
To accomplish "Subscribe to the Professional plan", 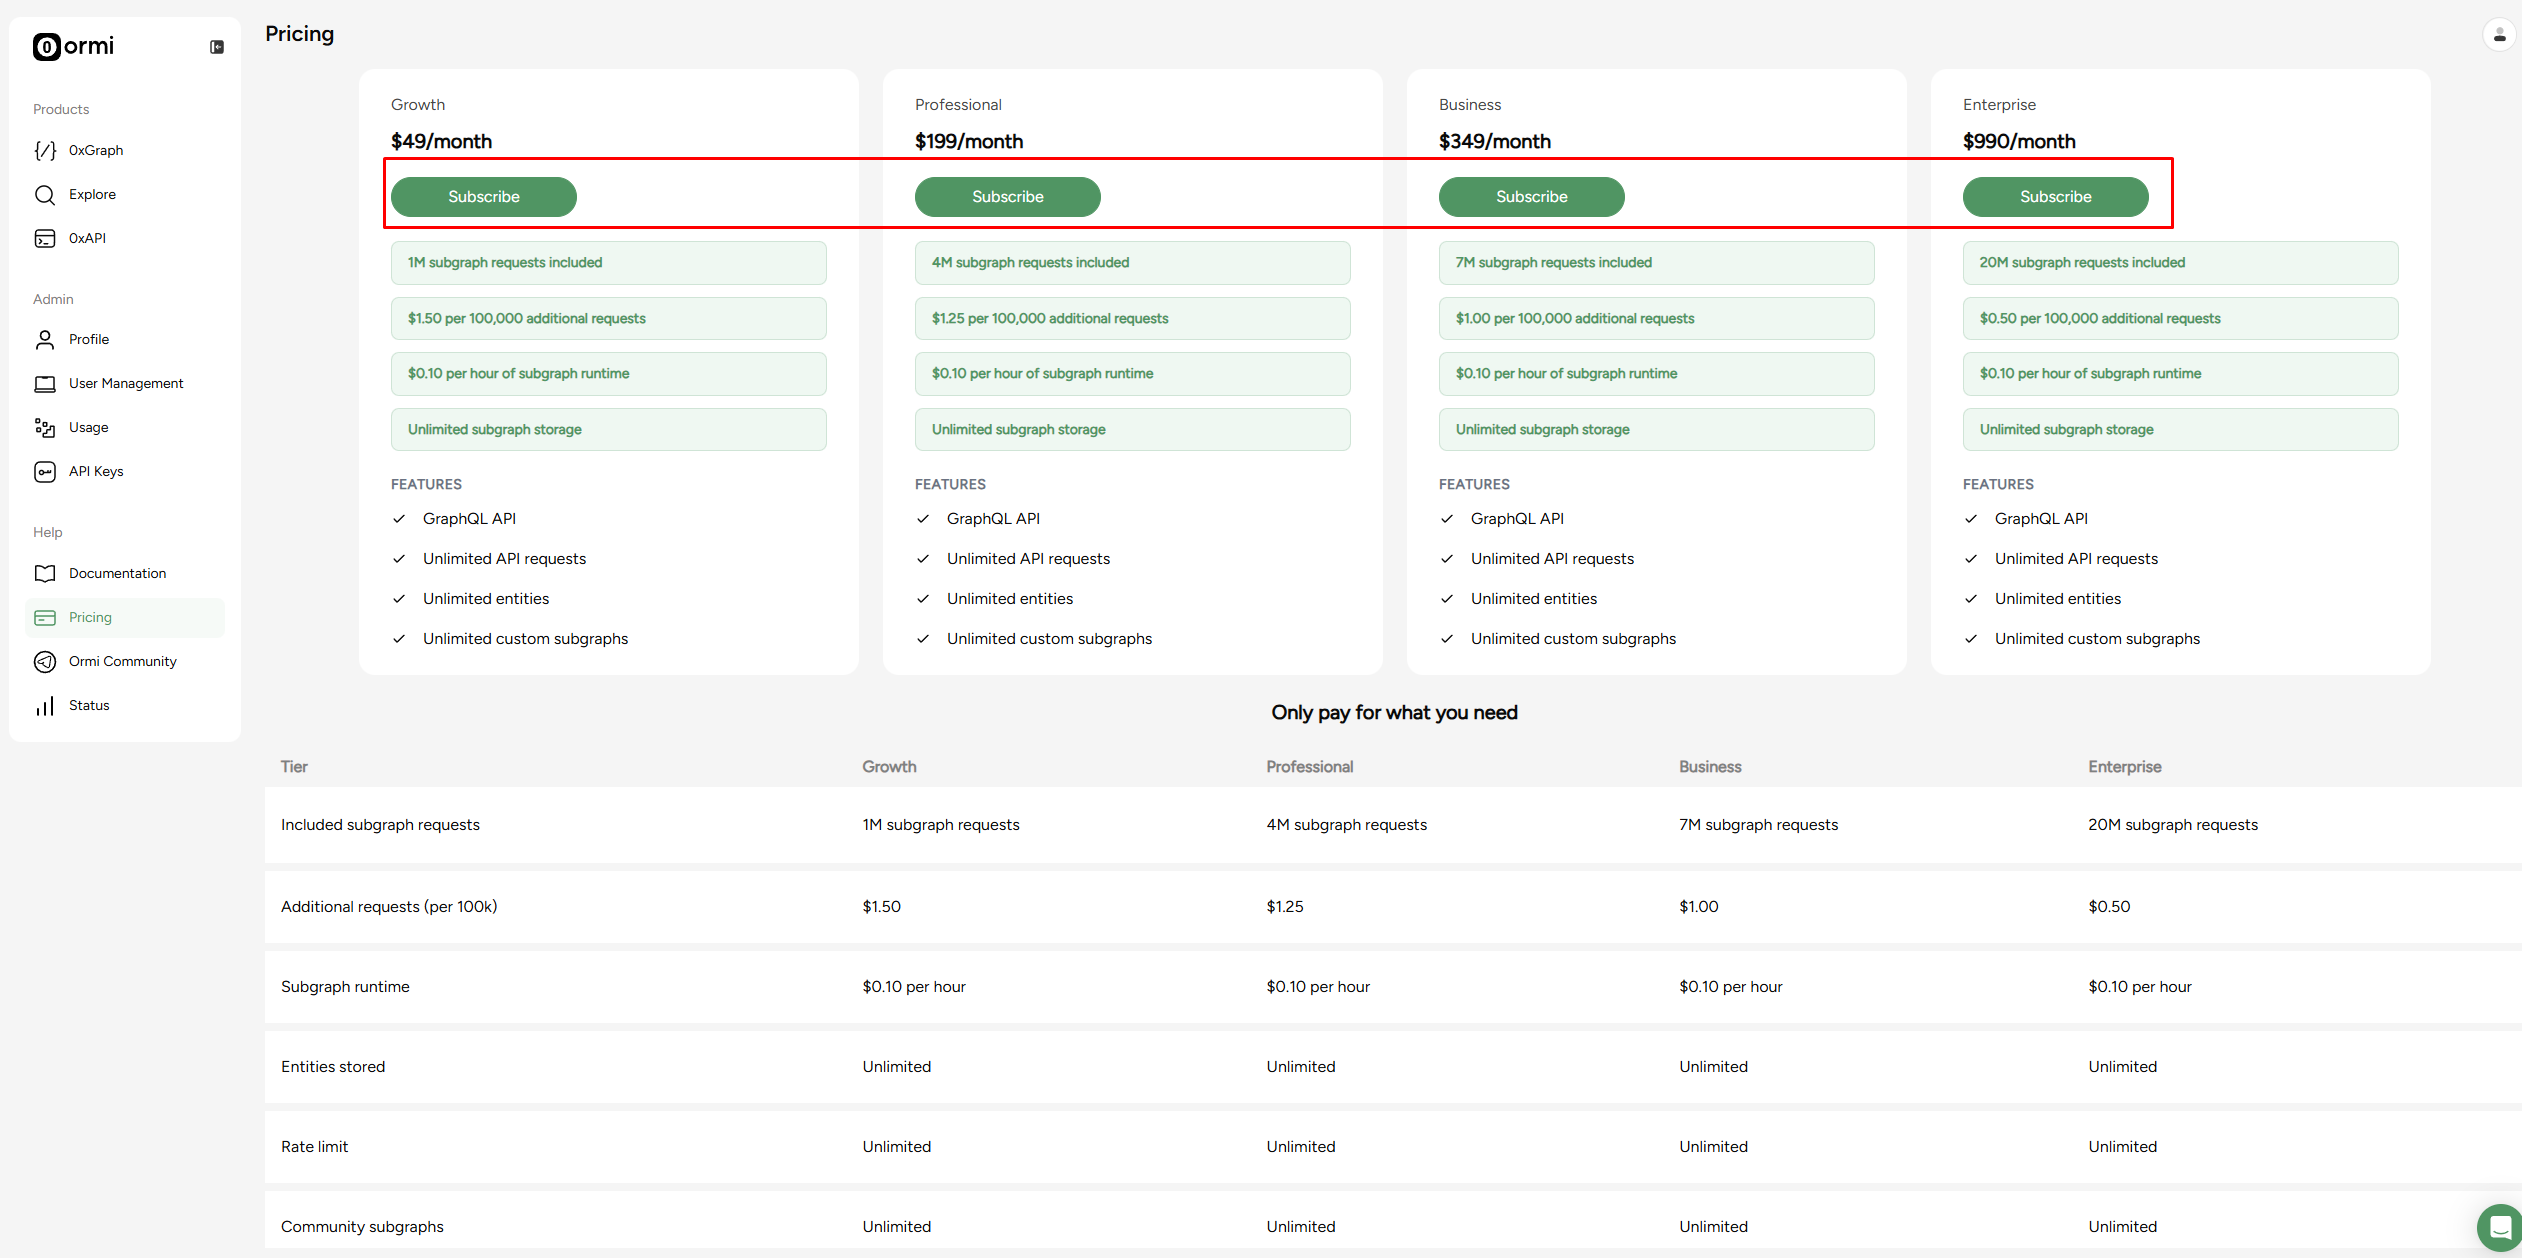I will click(1007, 196).
